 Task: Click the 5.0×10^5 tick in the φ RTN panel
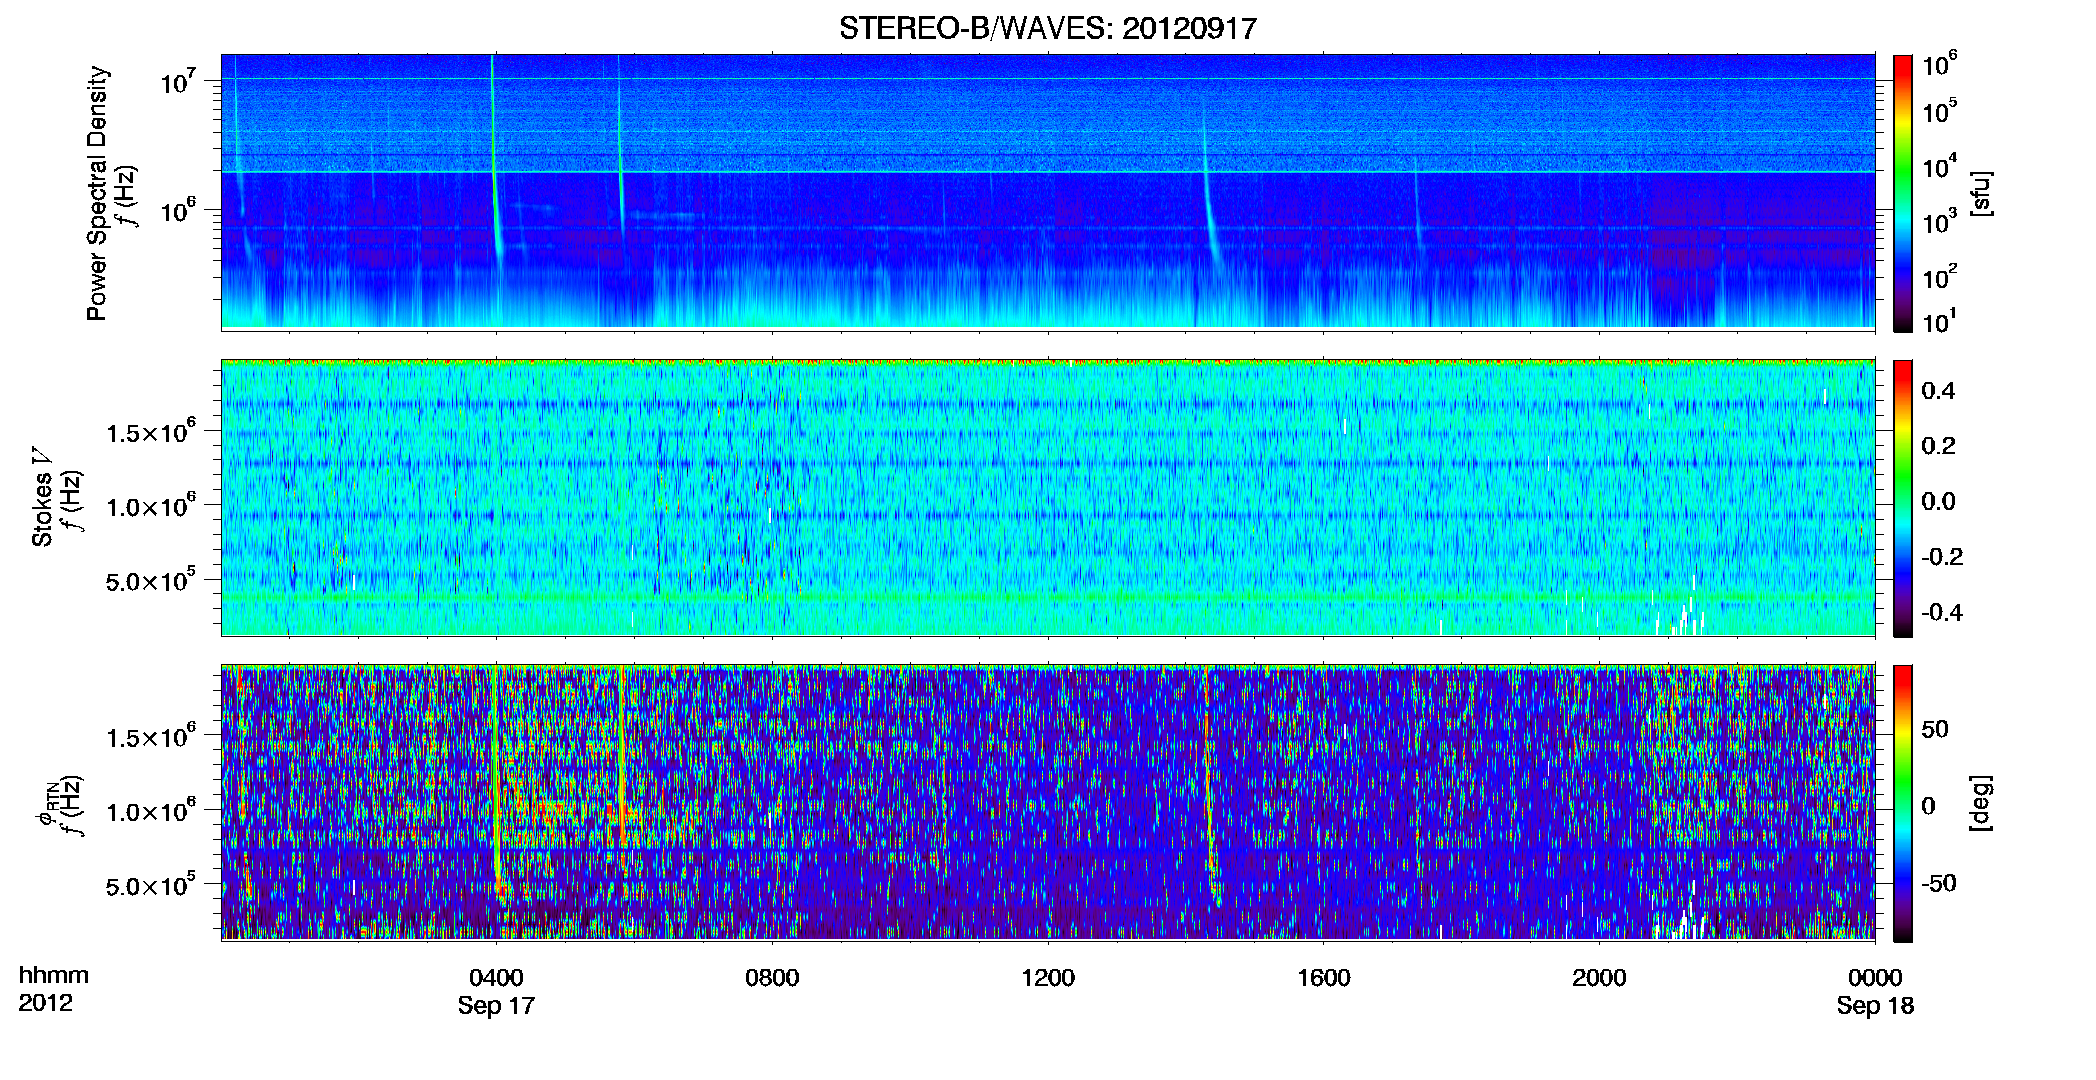point(151,885)
